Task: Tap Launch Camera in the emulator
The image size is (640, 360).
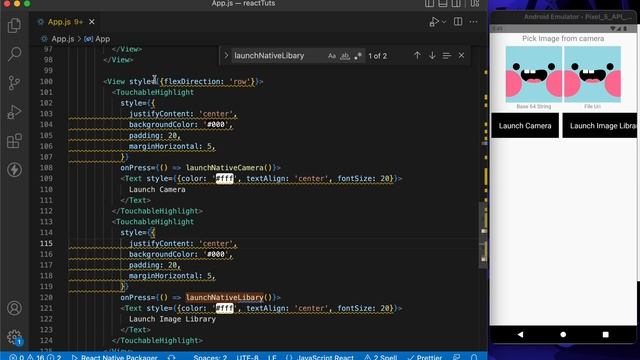Action: point(525,126)
